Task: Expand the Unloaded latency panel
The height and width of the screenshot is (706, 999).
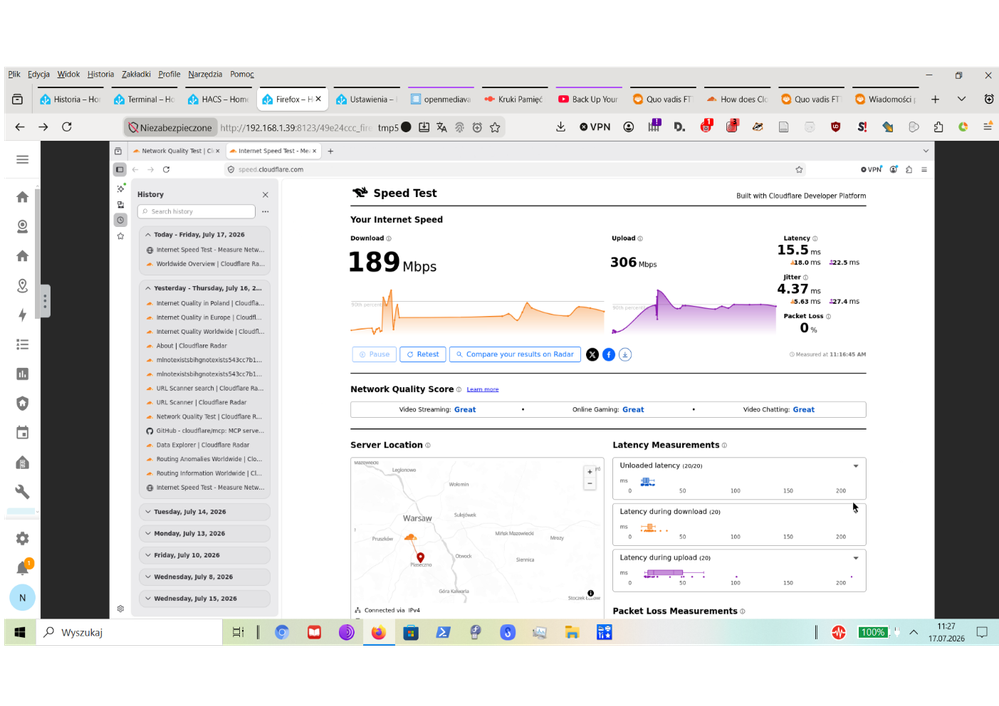Action: [x=856, y=466]
